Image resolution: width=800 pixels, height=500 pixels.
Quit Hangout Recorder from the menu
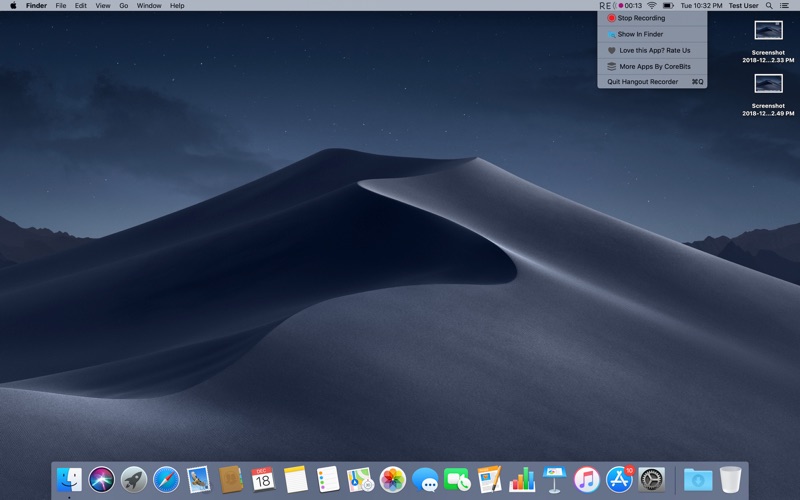click(x=652, y=82)
